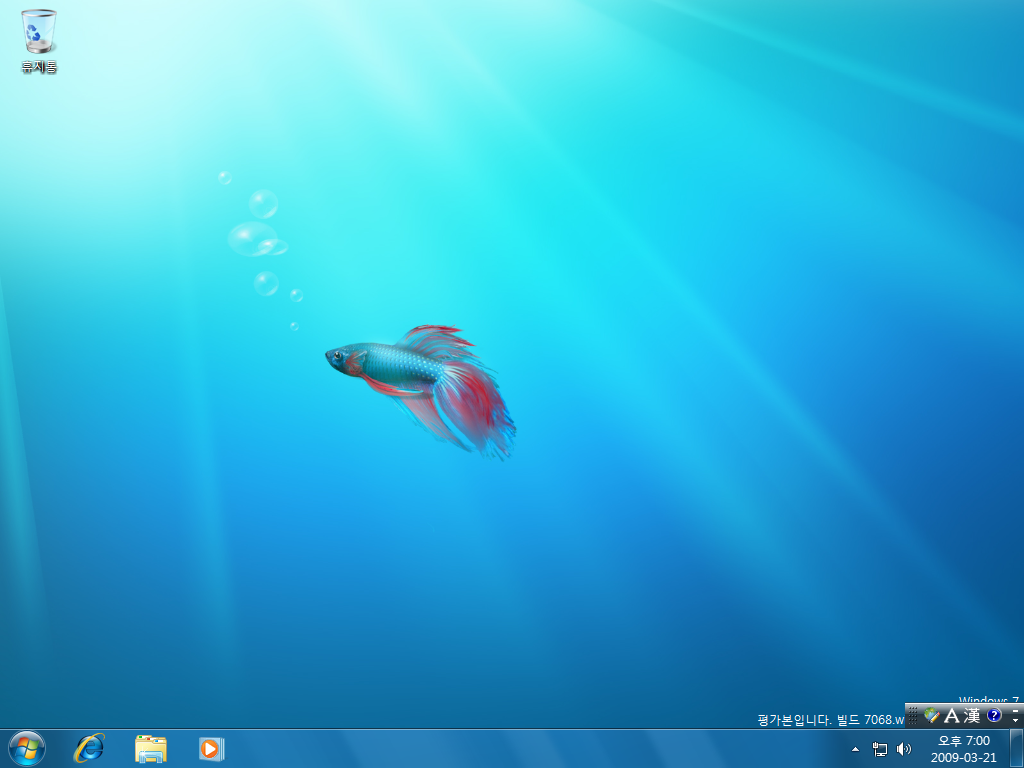
Task: Click the IME globe-and-pencil icon
Action: click(x=931, y=715)
